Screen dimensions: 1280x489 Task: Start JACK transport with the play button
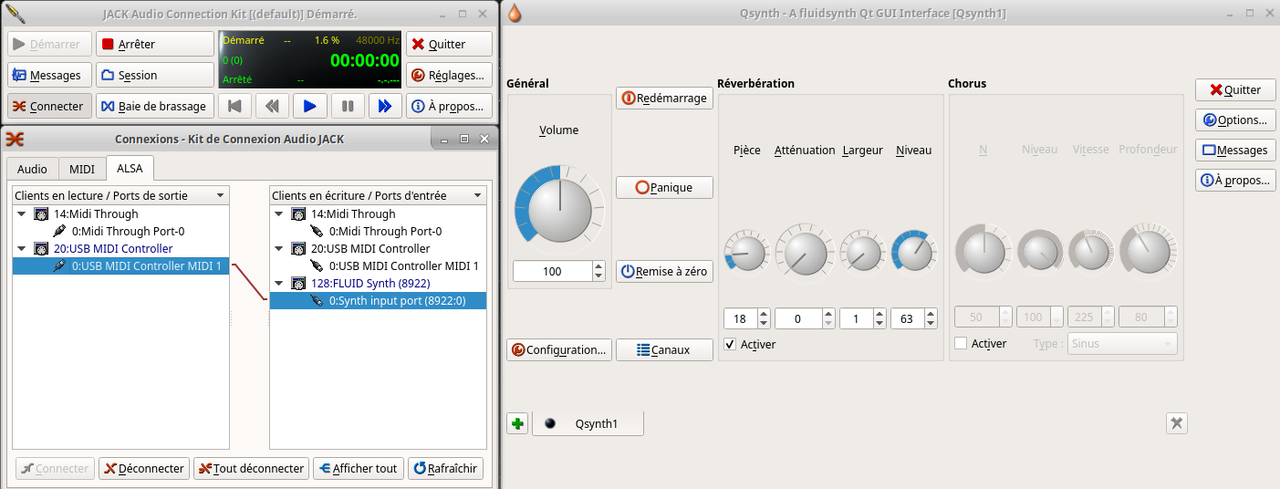(x=310, y=106)
